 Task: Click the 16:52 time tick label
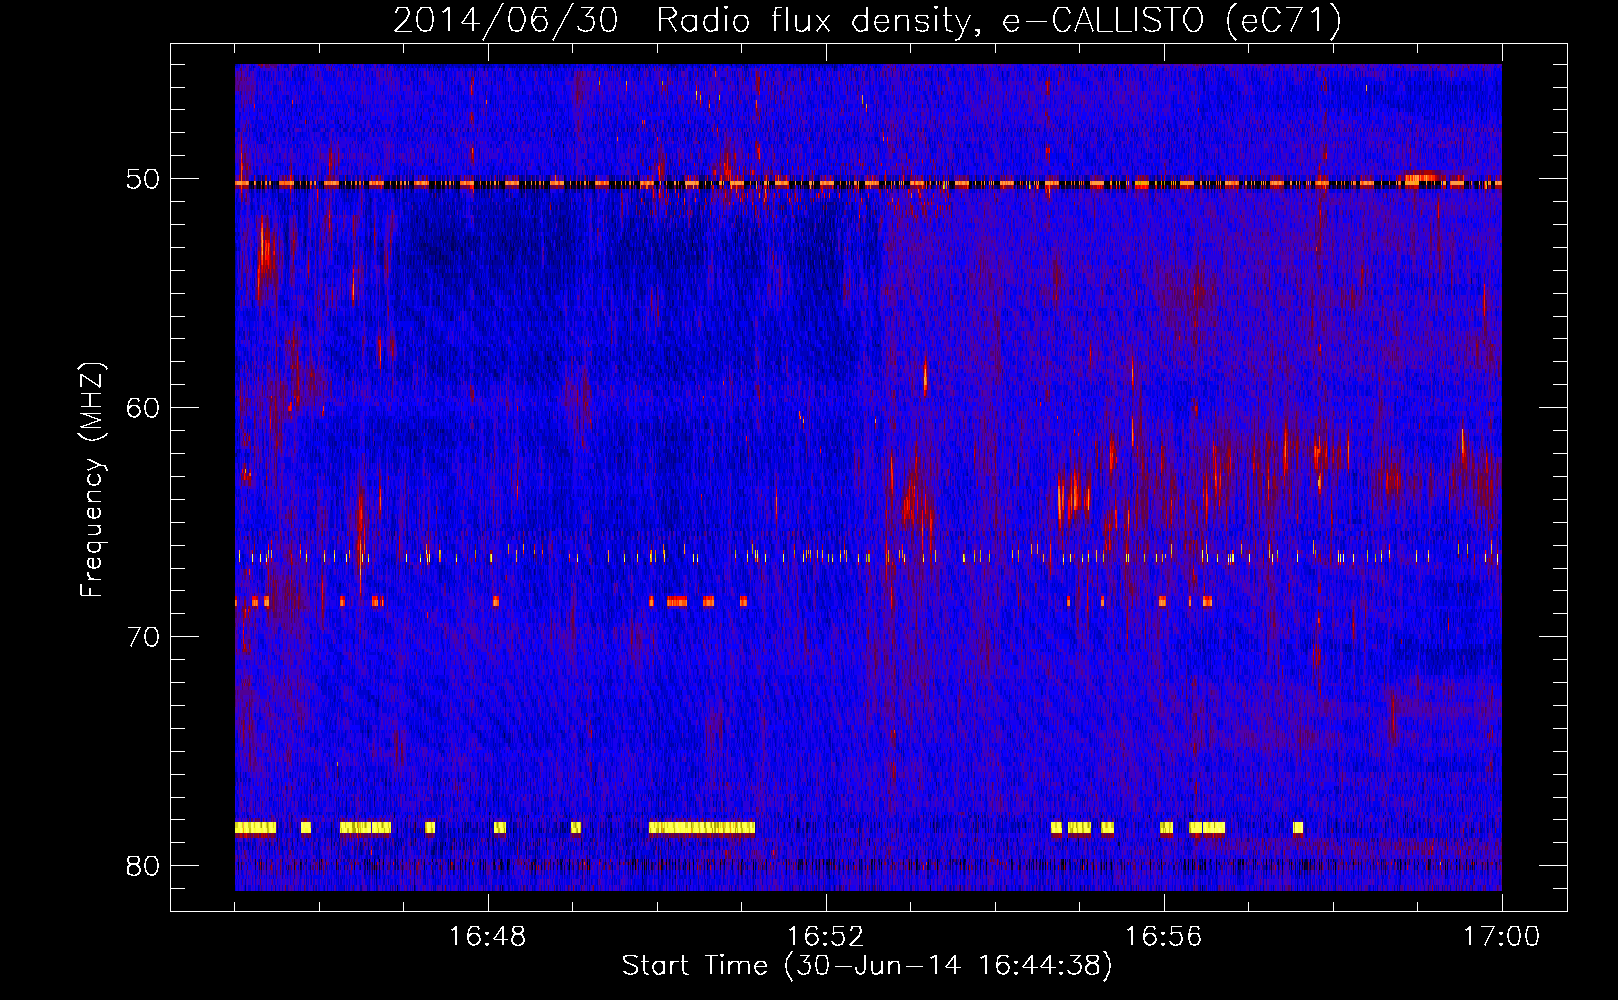point(826,937)
